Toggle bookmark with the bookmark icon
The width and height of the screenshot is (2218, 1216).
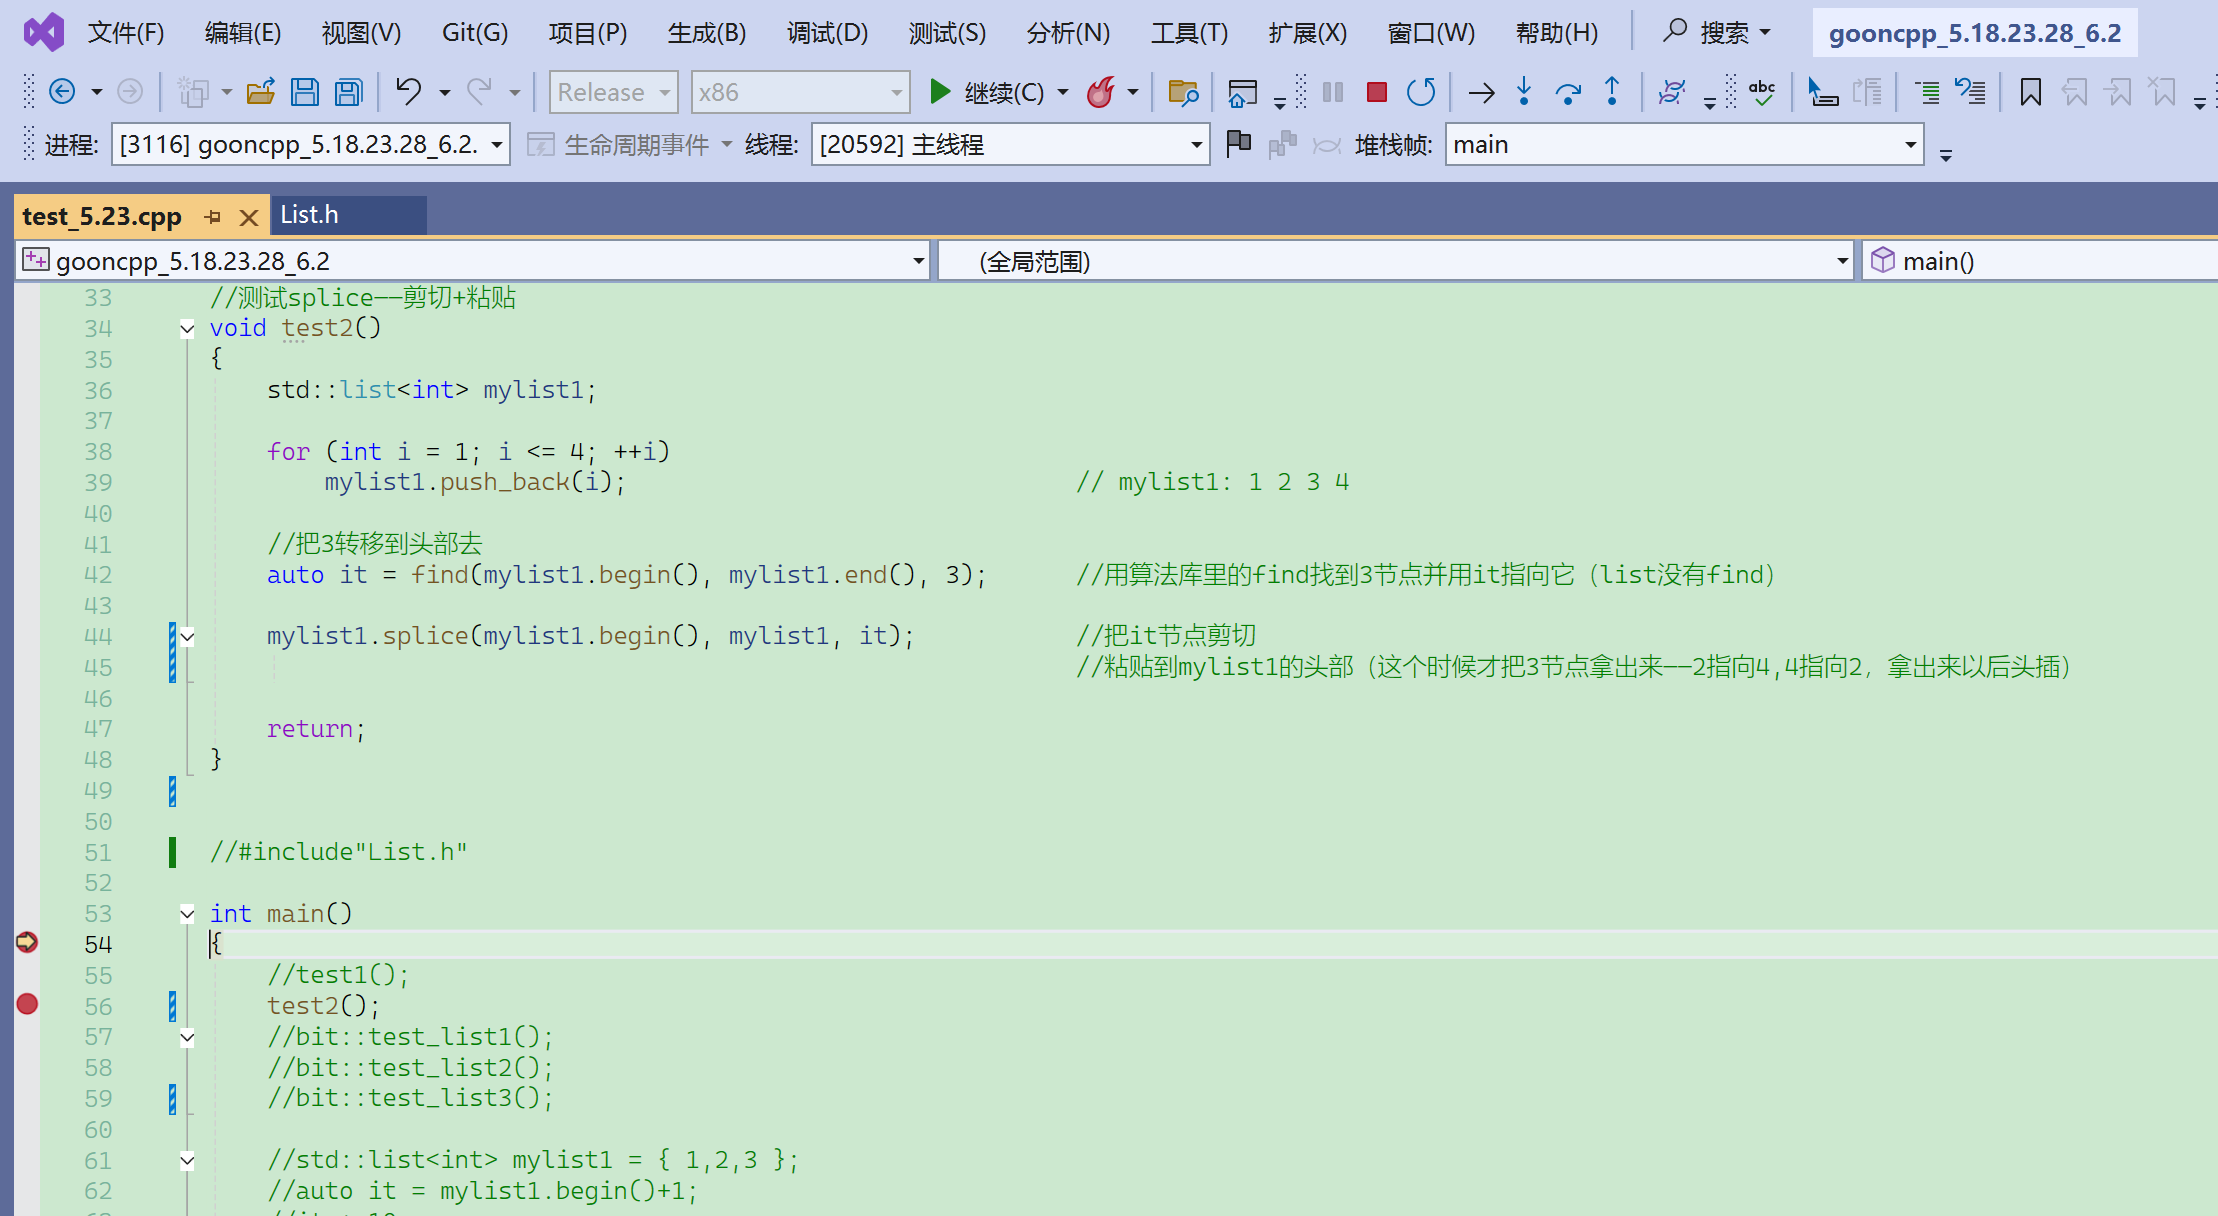2030,93
